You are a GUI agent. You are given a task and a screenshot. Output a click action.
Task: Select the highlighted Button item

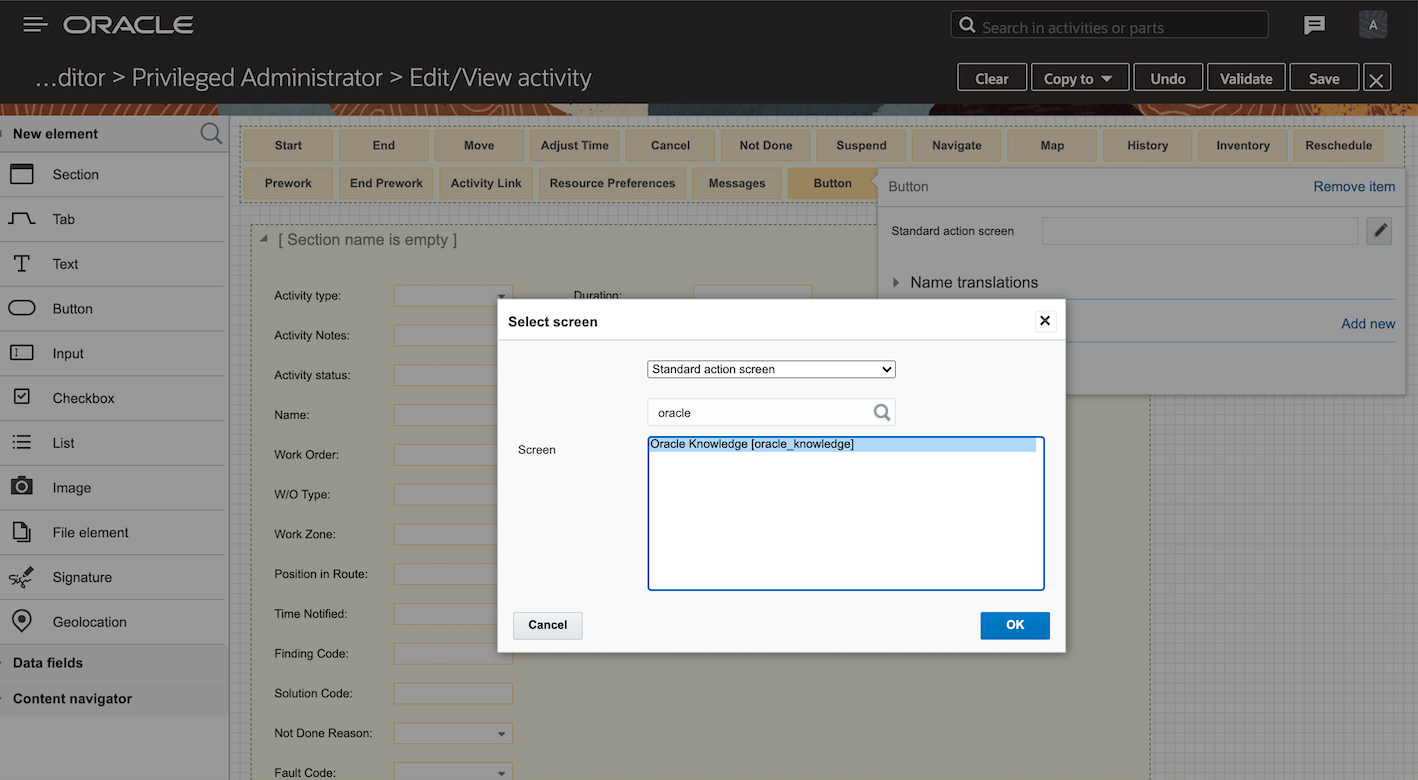pyautogui.click(x=832, y=183)
